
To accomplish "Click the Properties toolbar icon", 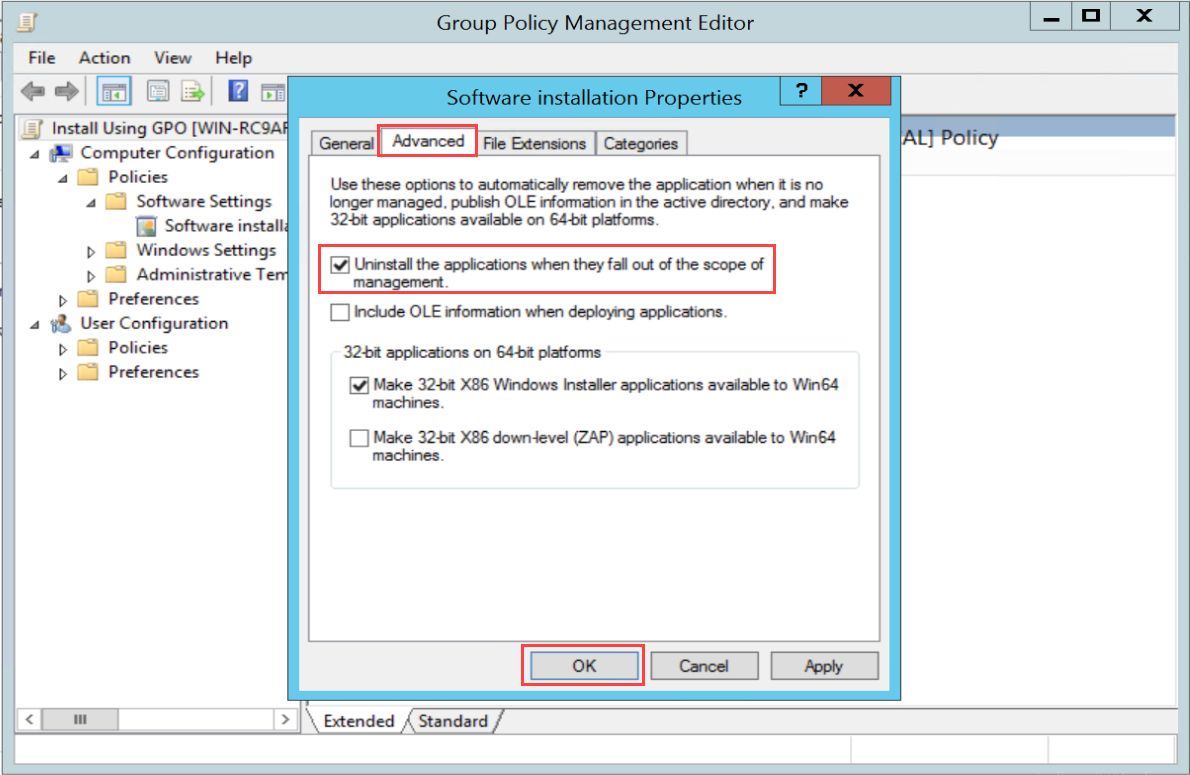I will 158,92.
